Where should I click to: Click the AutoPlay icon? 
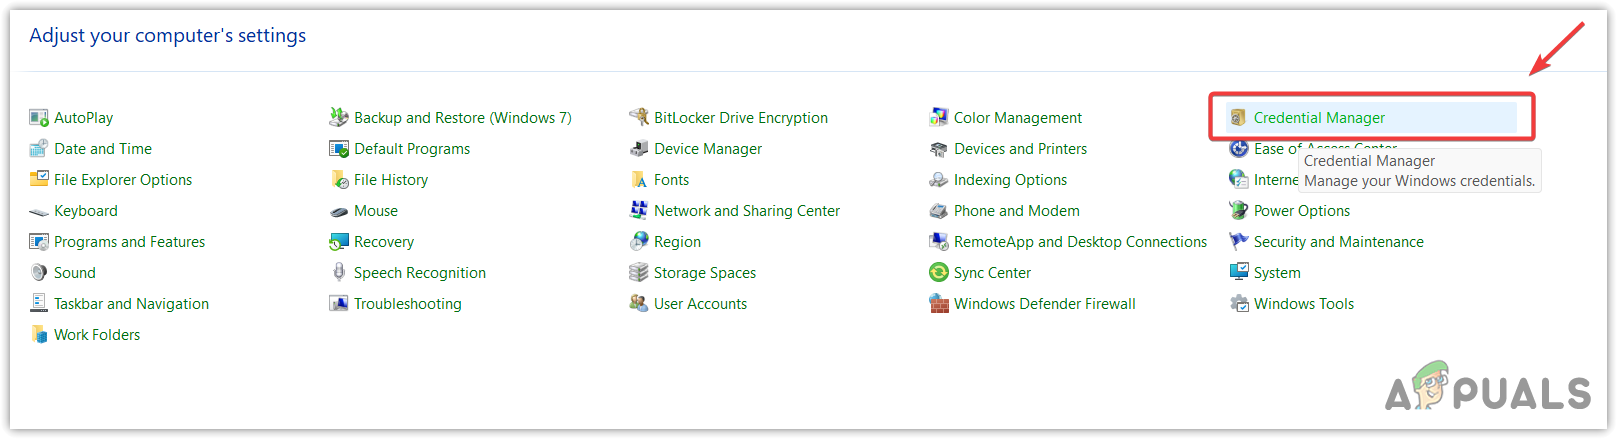(x=39, y=118)
